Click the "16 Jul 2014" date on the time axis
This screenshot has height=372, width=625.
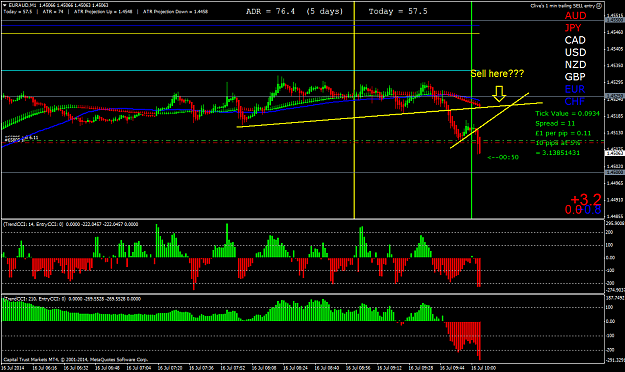[x=13, y=368]
